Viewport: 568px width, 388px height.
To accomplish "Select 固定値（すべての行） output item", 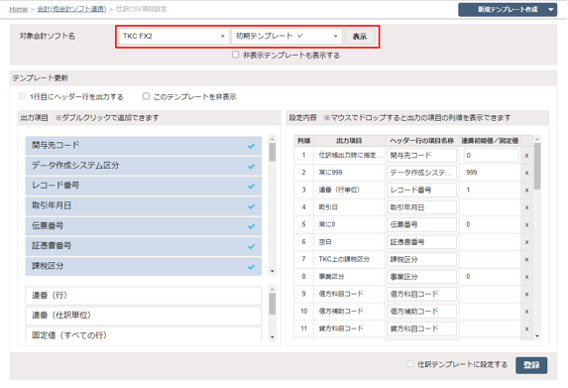I will (143, 335).
